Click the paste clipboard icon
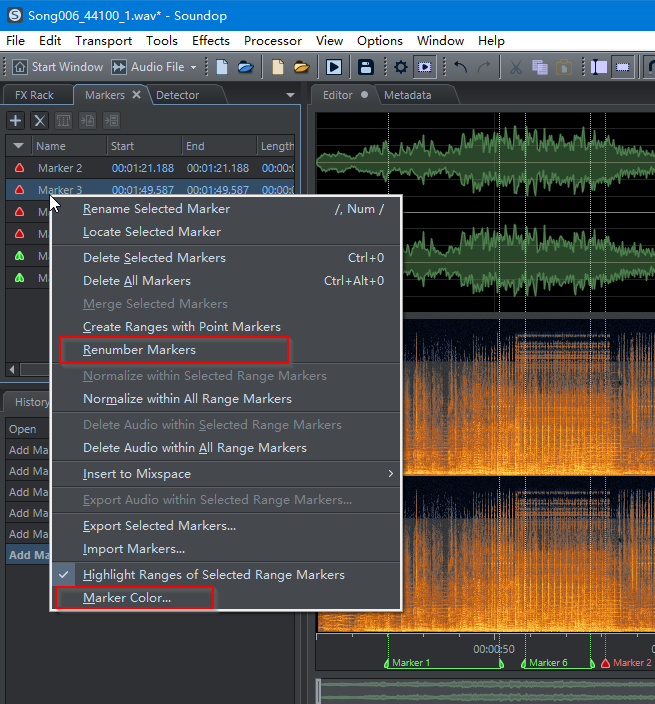 tap(563, 67)
